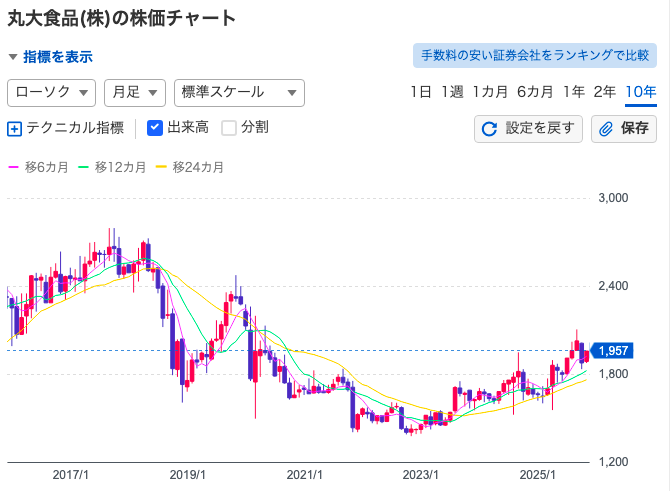
Task: Choose the 2年 time range
Action: pyautogui.click(x=605, y=92)
